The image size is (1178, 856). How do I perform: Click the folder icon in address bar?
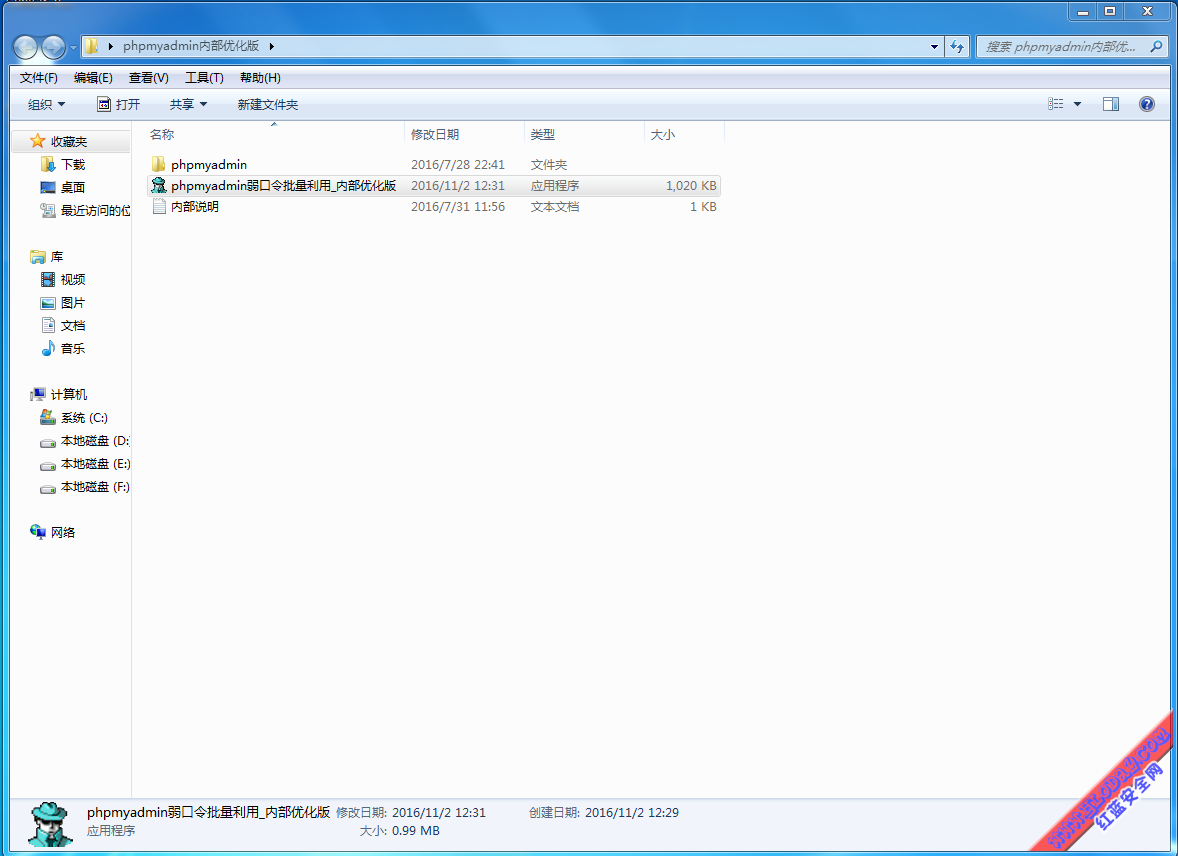[x=91, y=47]
